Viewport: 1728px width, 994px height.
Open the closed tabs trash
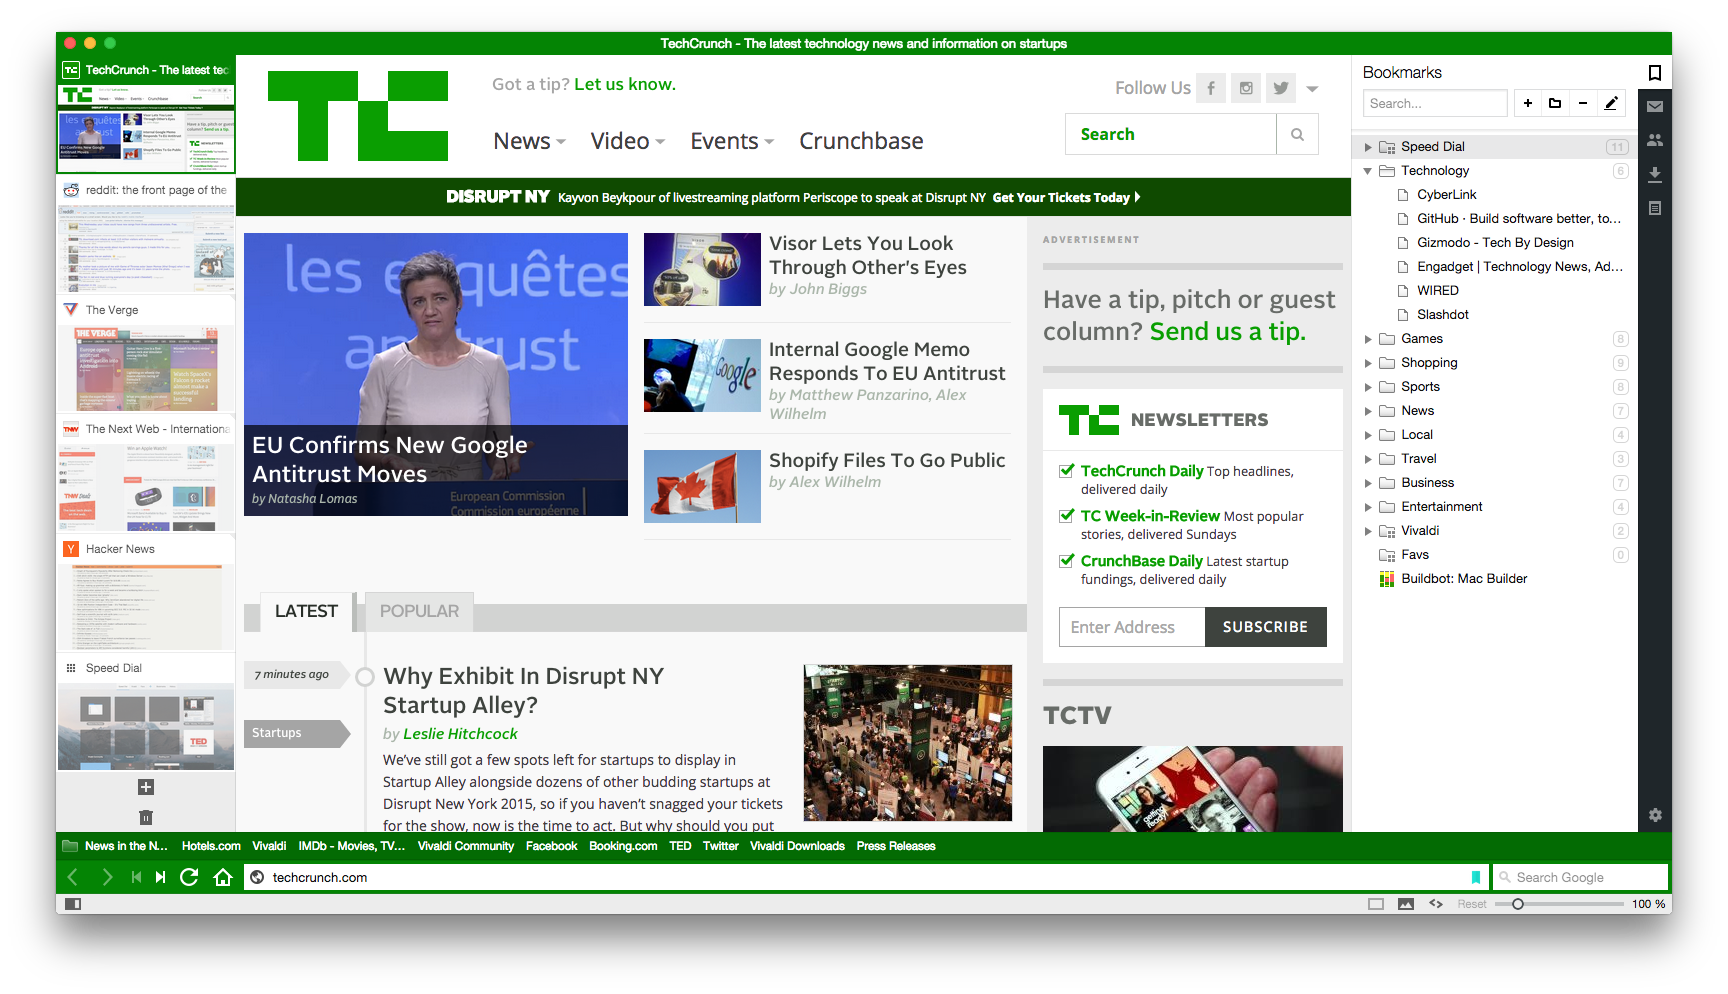pyautogui.click(x=146, y=817)
